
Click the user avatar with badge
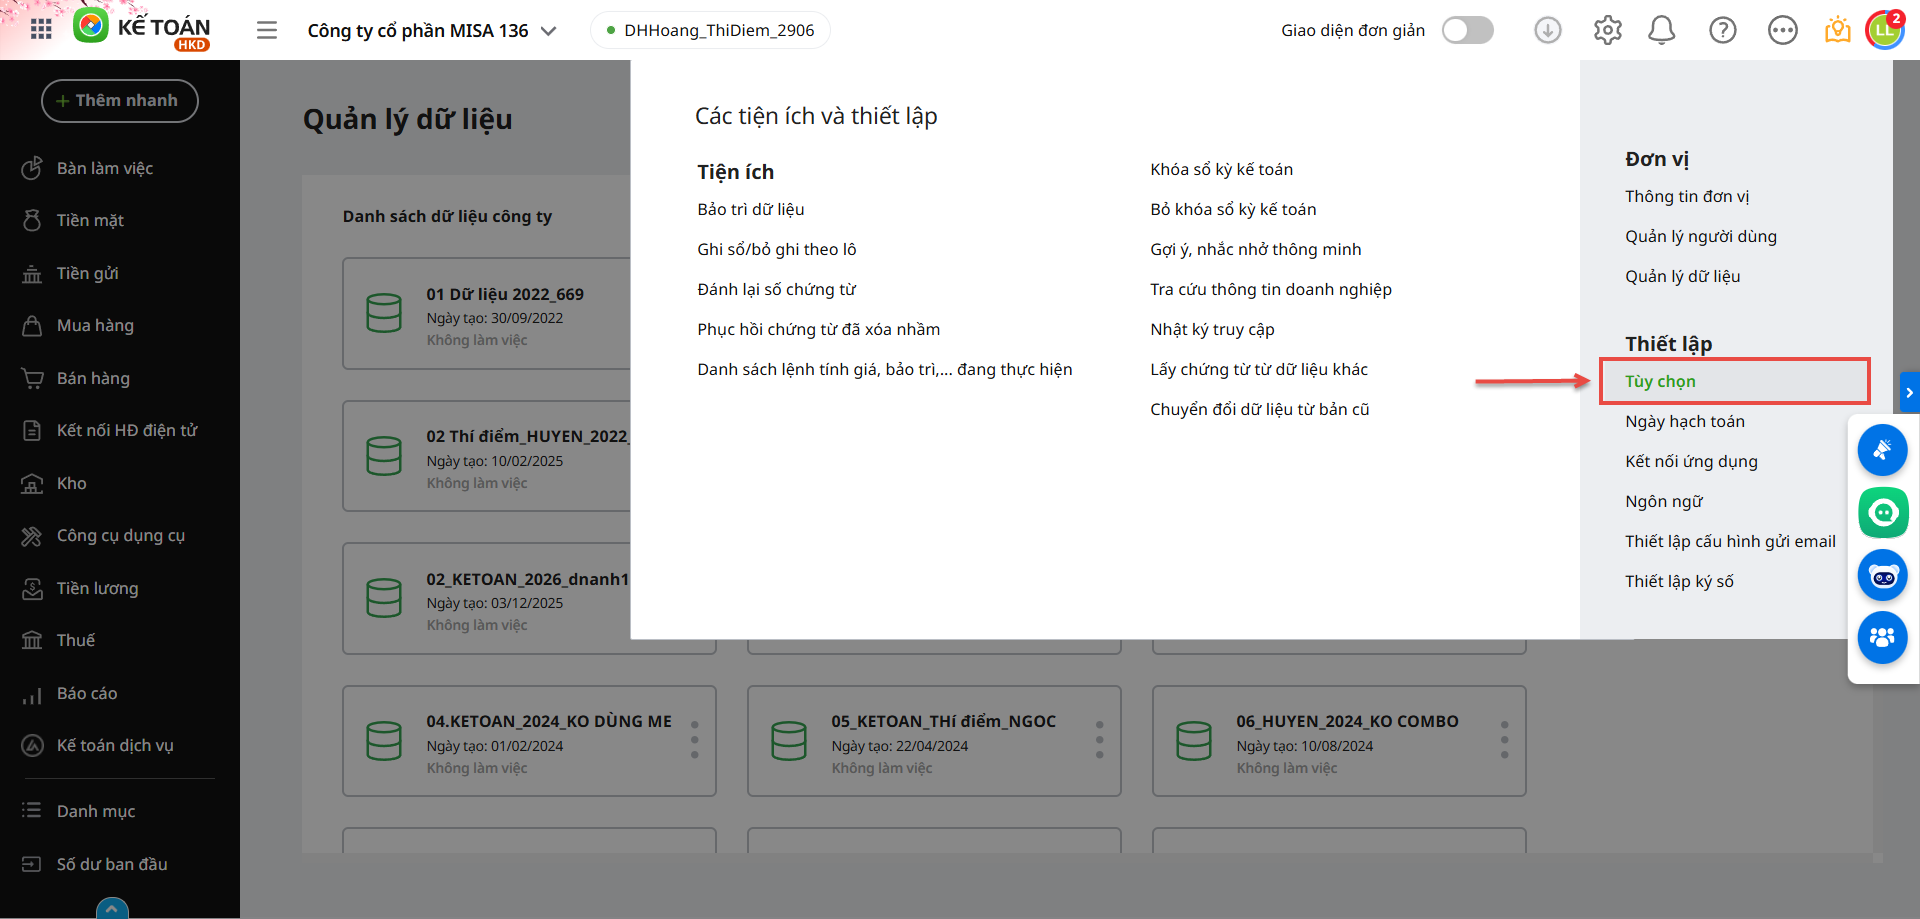[x=1884, y=29]
